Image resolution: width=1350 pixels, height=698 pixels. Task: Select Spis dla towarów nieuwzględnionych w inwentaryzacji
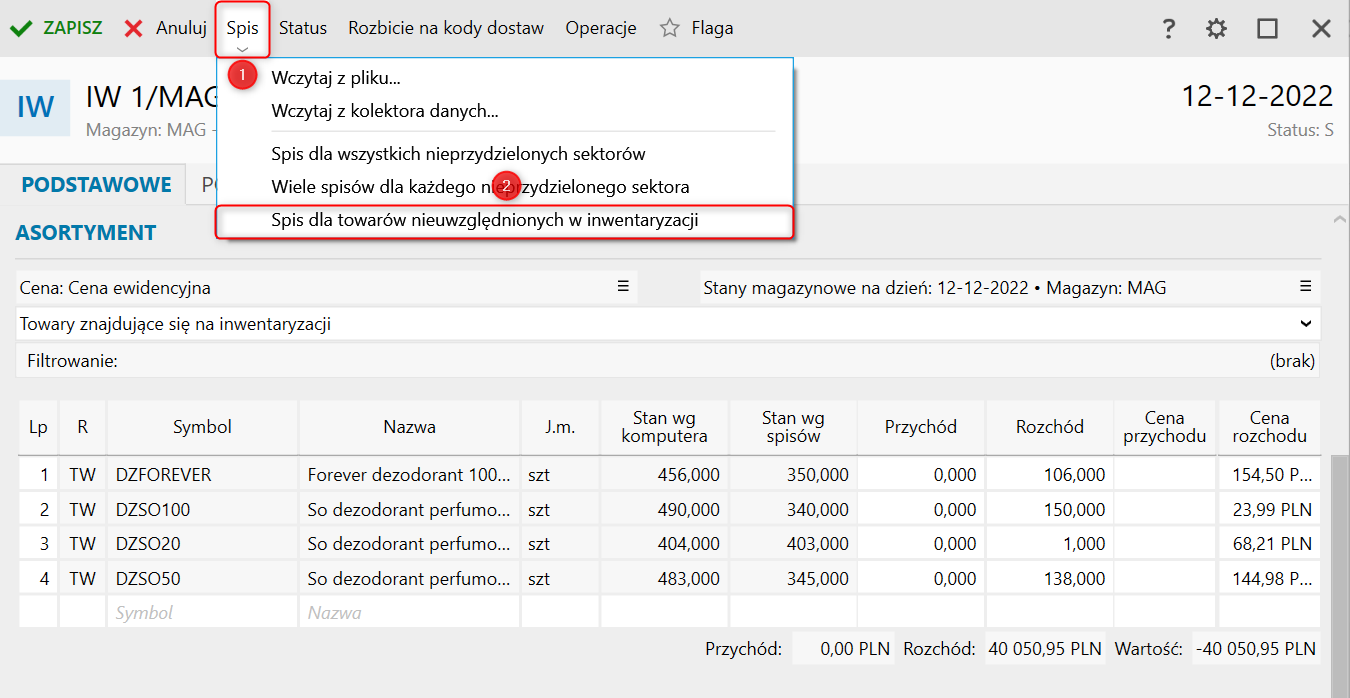[484, 221]
